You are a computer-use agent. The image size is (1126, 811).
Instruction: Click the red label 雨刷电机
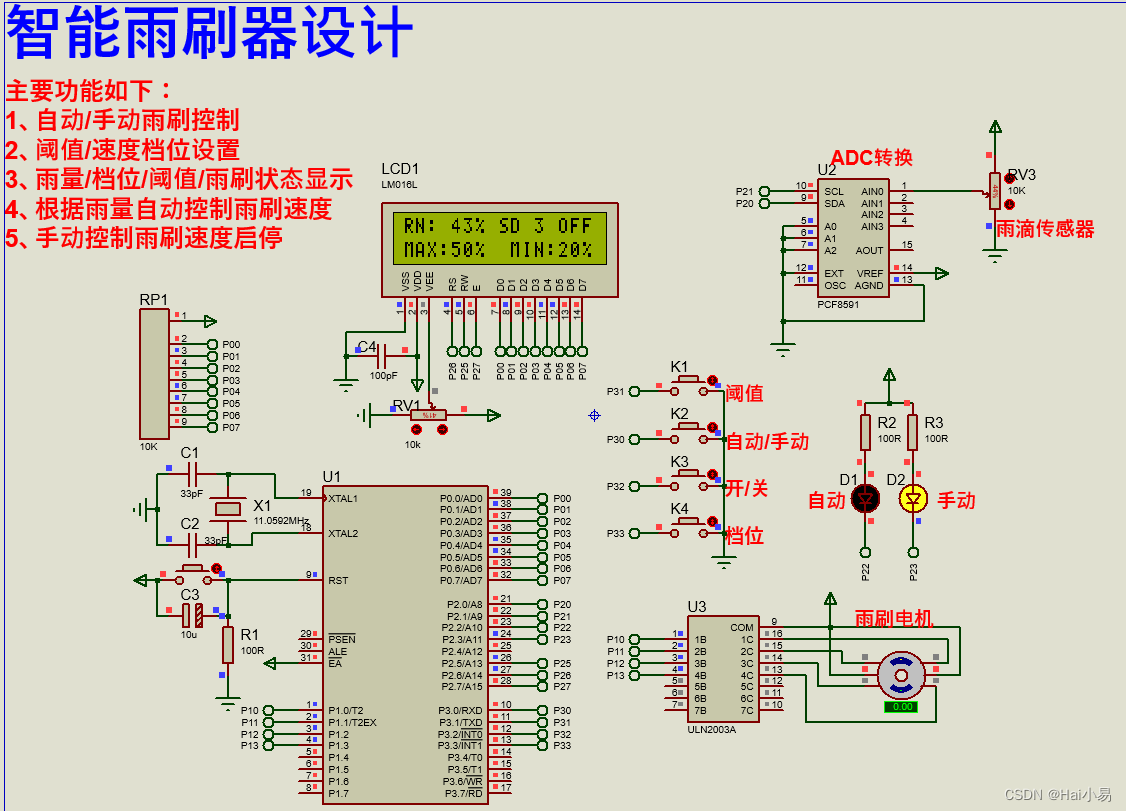893,618
